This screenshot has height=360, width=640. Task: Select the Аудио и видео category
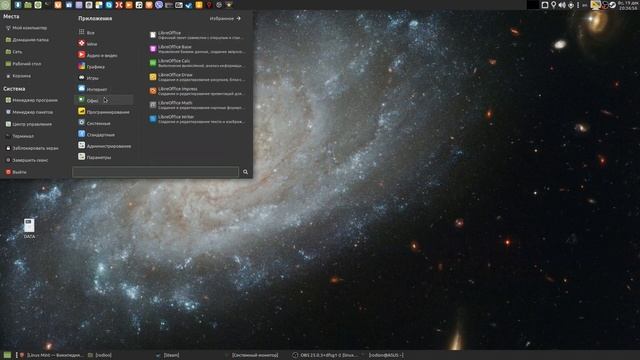[x=104, y=55]
